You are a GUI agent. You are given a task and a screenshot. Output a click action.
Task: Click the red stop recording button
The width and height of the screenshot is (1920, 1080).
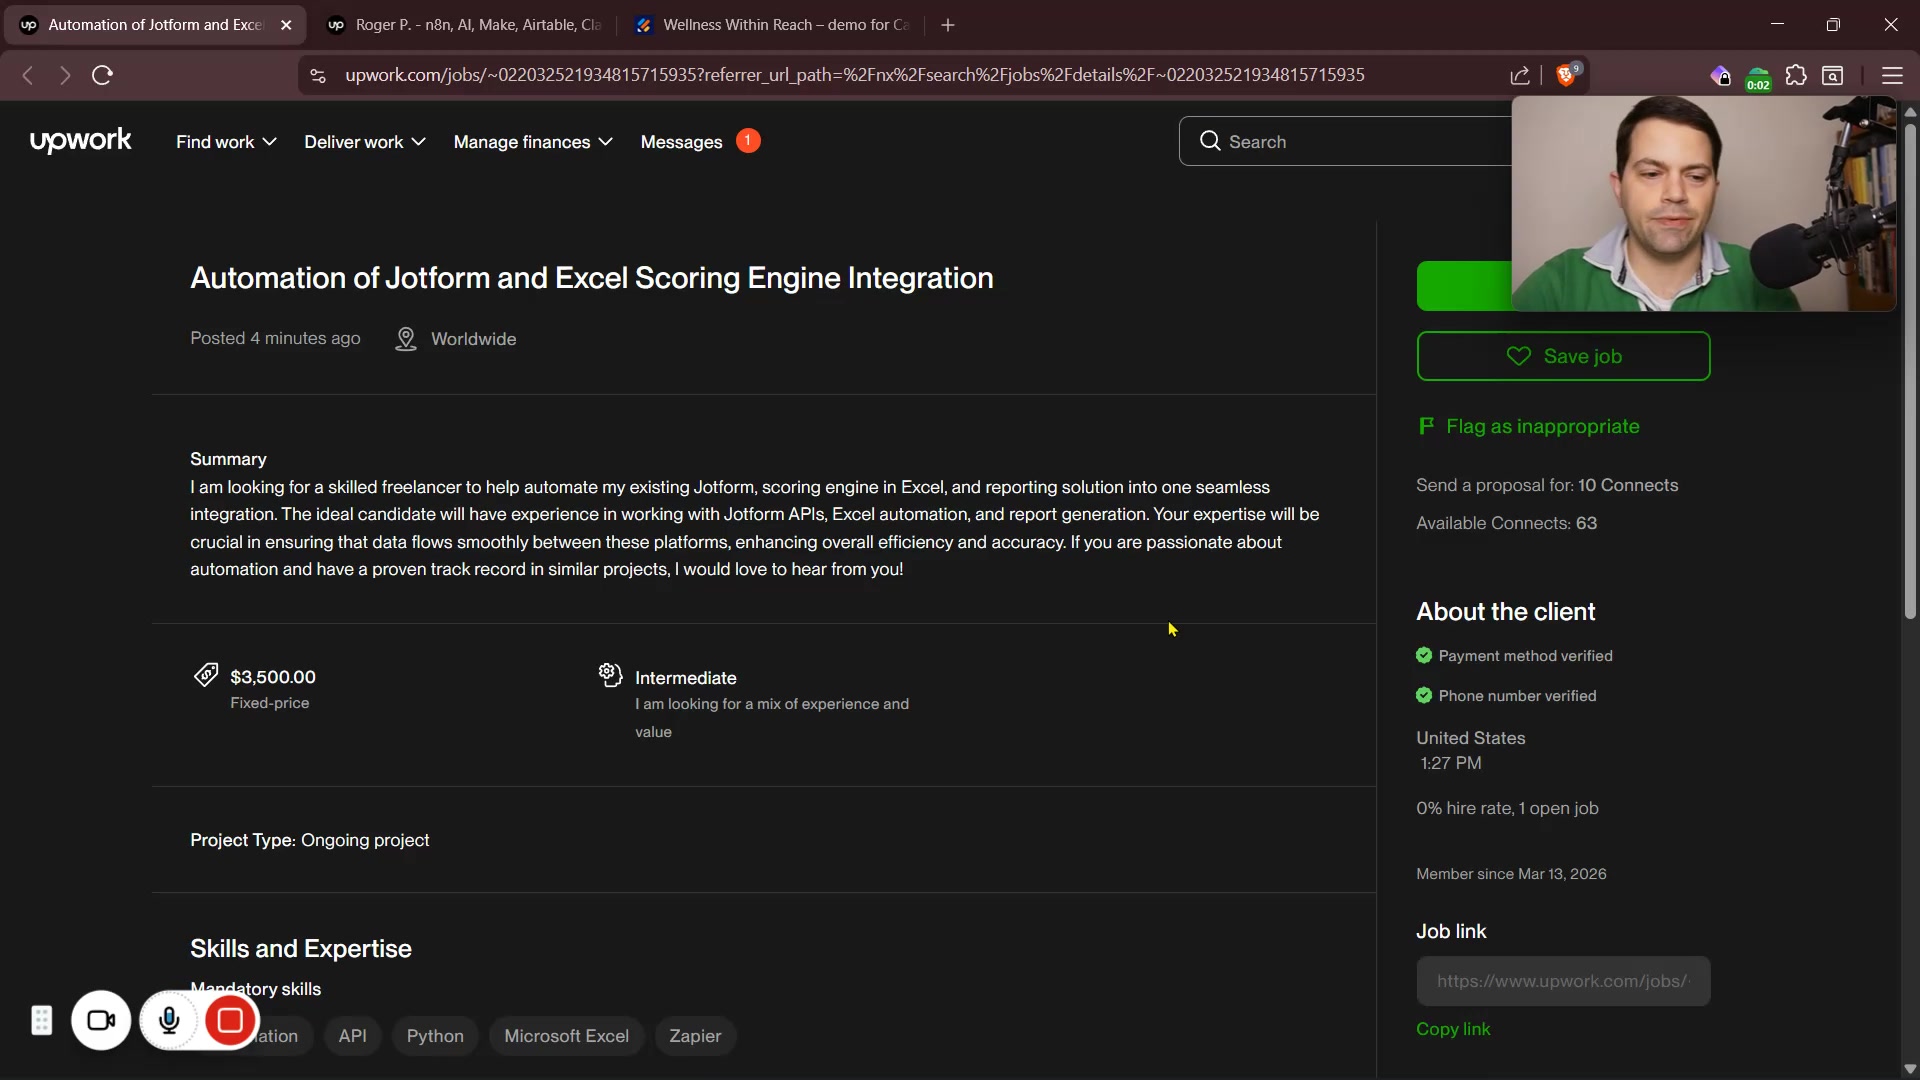230,1020
